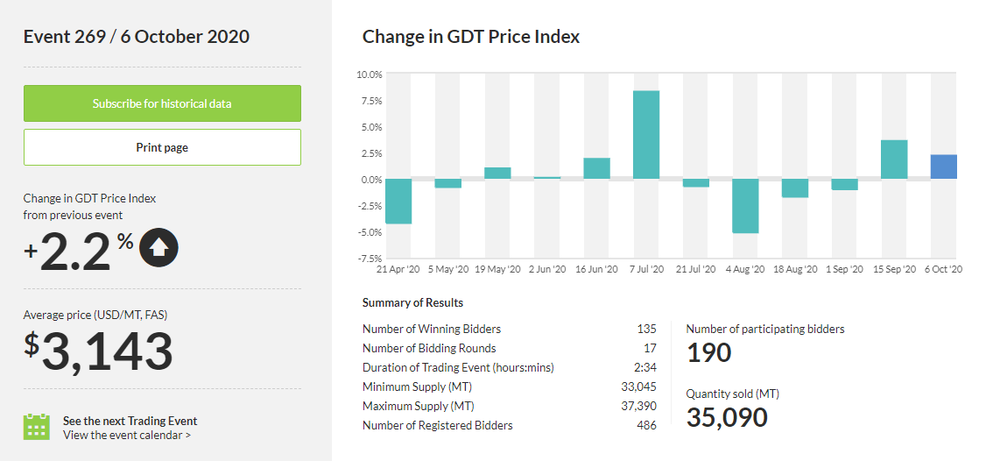The width and height of the screenshot is (1000, 461).
Task: Select the See the next Trading Event text
Action: point(130,420)
